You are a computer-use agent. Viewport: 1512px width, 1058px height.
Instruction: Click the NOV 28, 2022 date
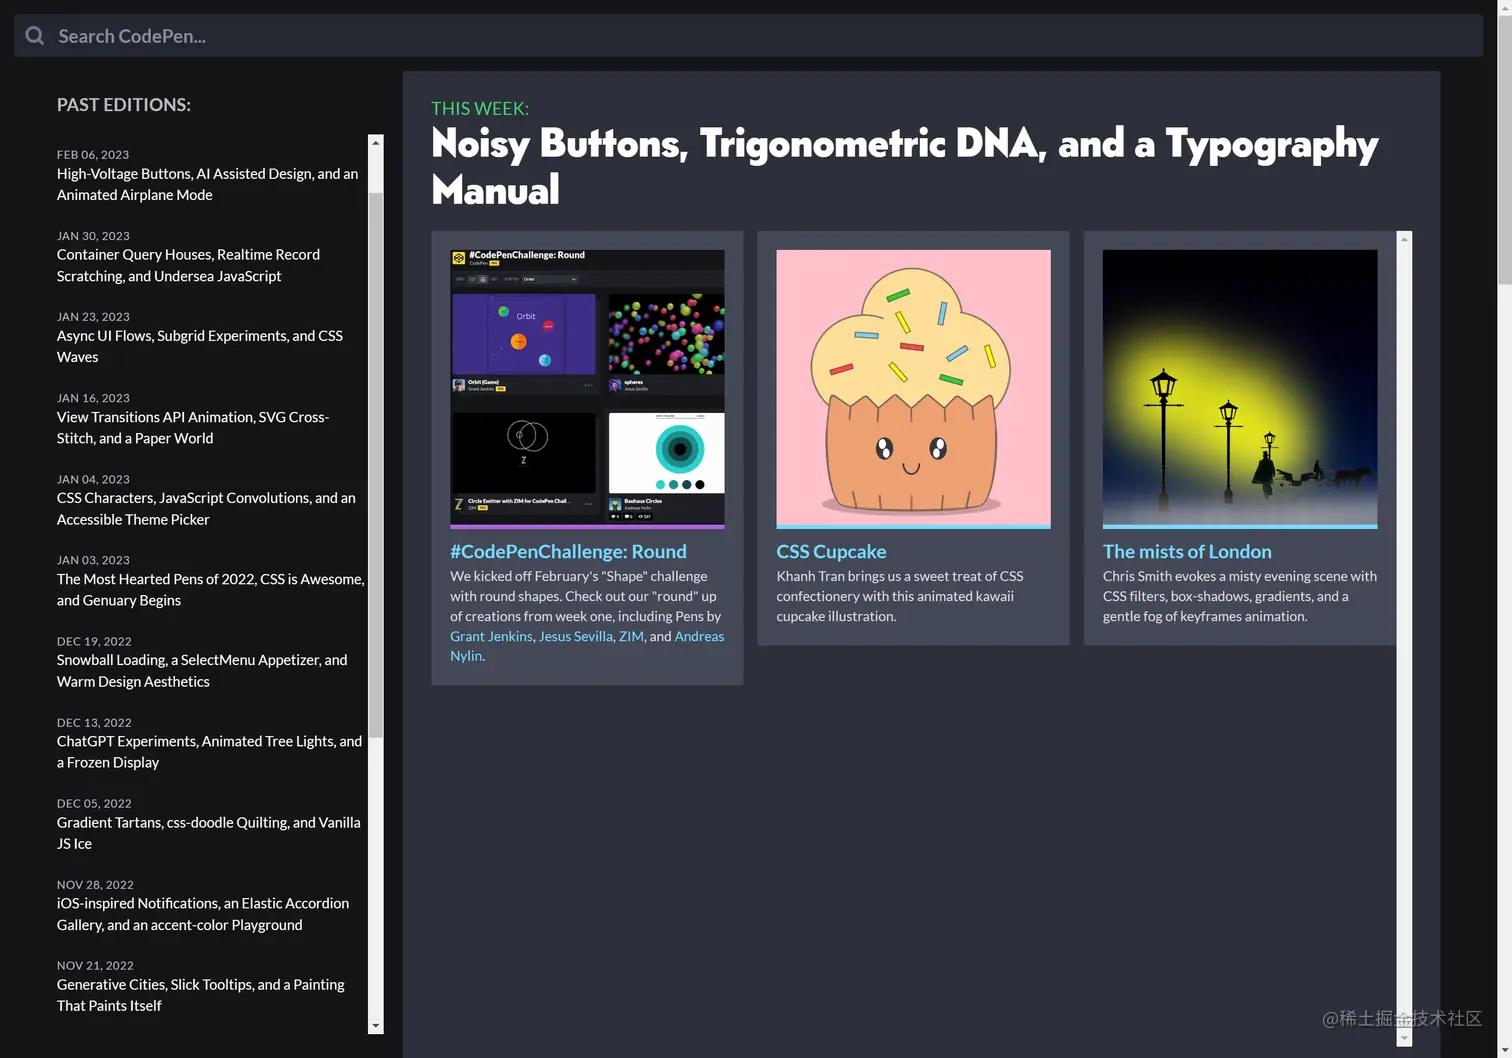point(95,884)
